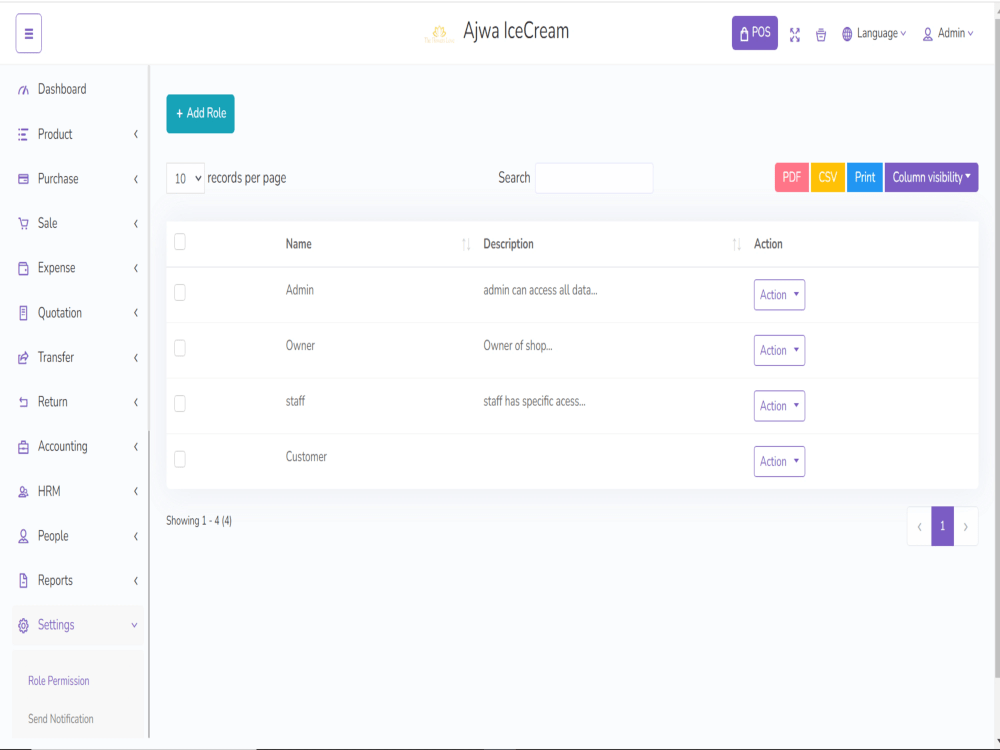1000x750 pixels.
Task: Open the Expense section icon
Action: click(22, 267)
